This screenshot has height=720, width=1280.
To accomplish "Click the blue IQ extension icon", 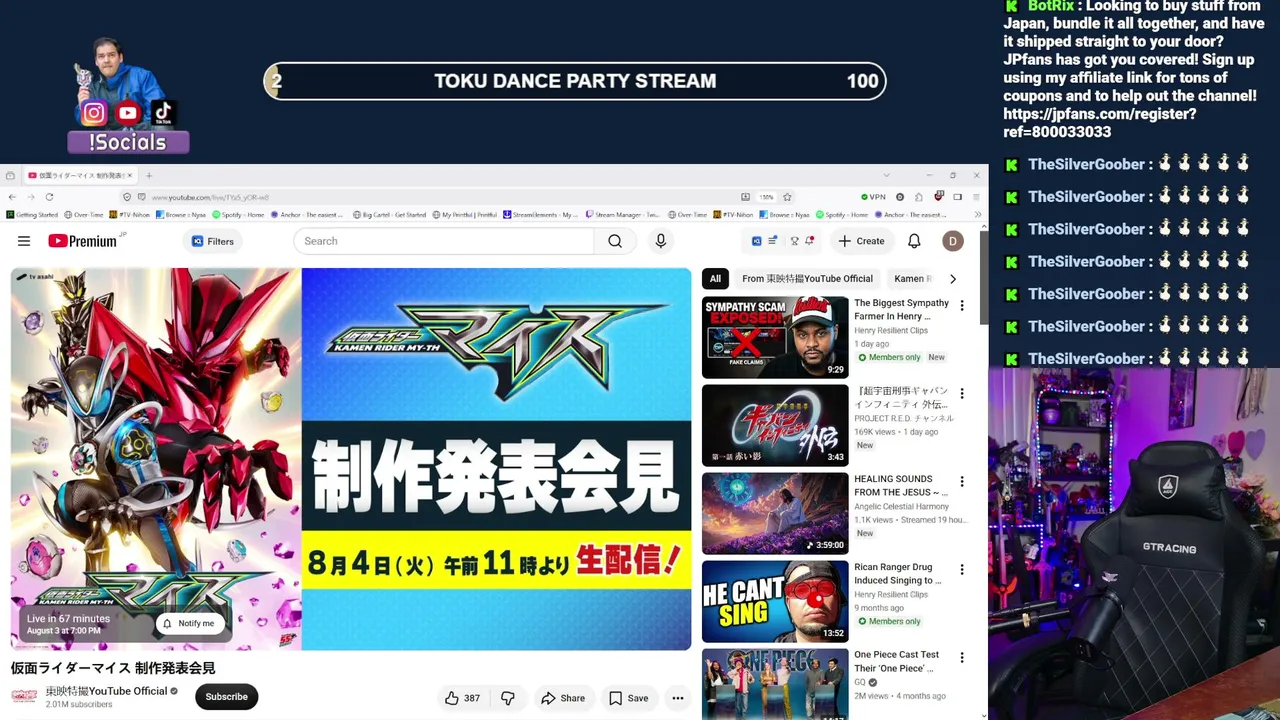I will point(757,241).
